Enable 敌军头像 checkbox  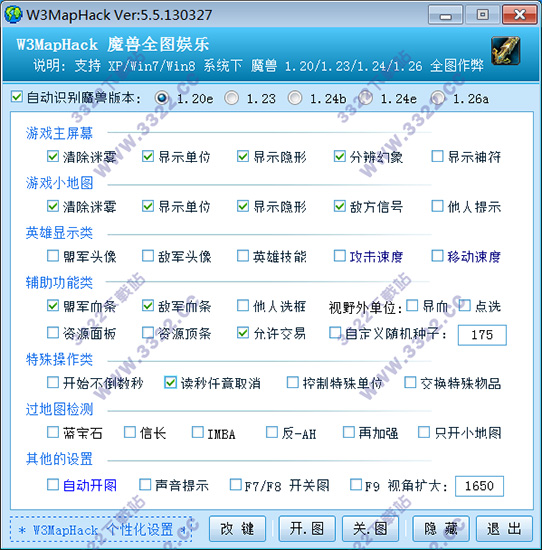[148, 256]
